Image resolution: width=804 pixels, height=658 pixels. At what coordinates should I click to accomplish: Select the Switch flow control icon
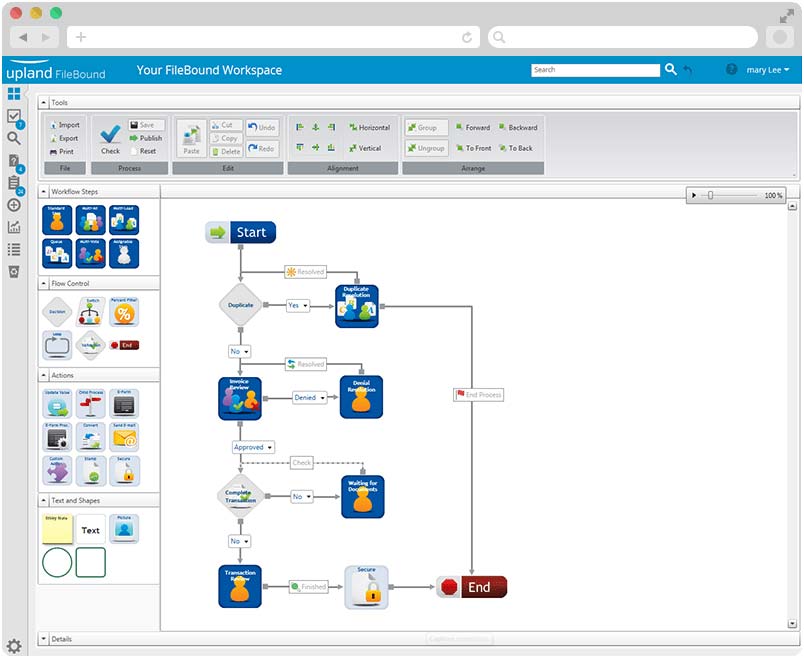point(90,312)
